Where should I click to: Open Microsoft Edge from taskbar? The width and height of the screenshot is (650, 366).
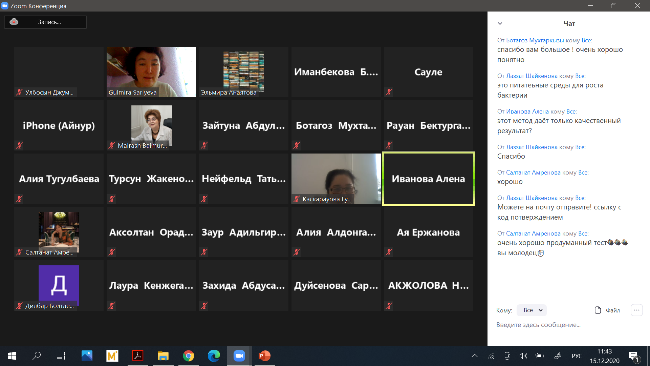(x=214, y=356)
